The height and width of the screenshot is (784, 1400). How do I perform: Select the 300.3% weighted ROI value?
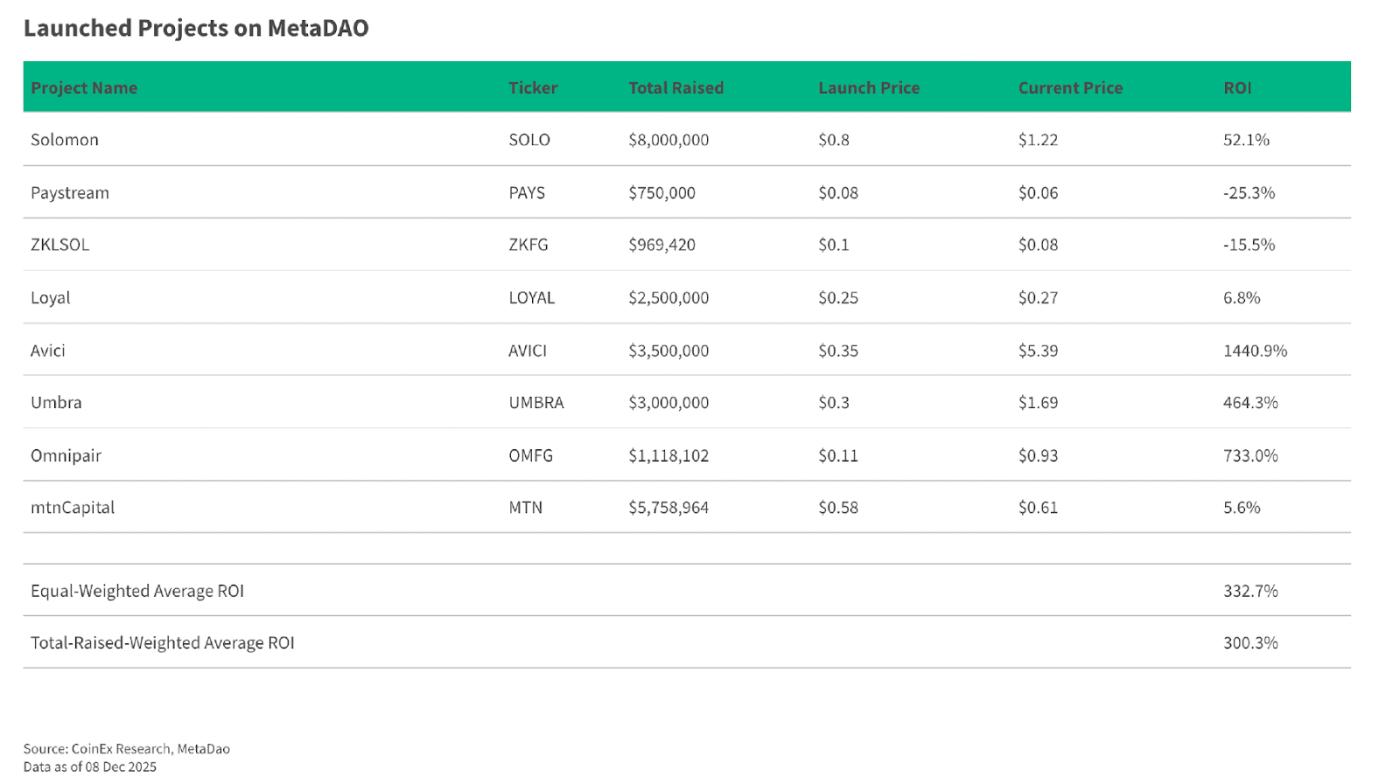point(1250,643)
